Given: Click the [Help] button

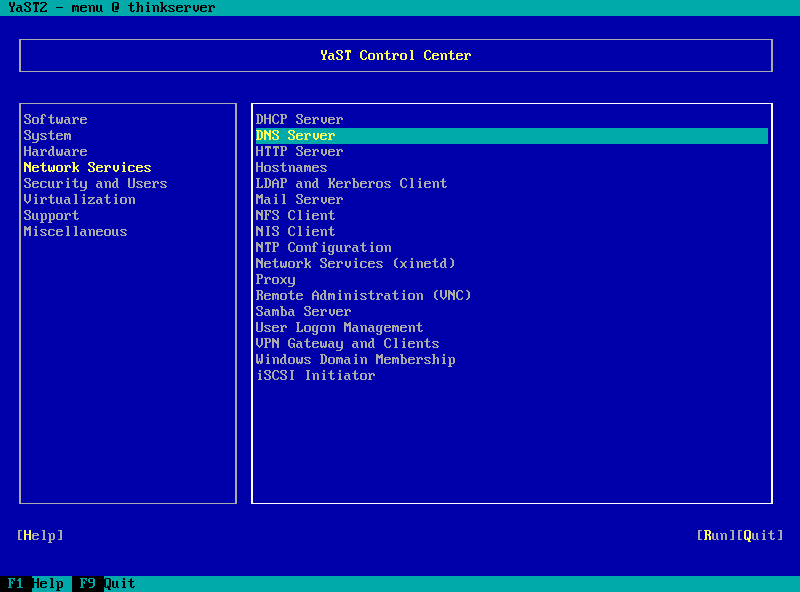Looking at the screenshot, I should pyautogui.click(x=40, y=535).
